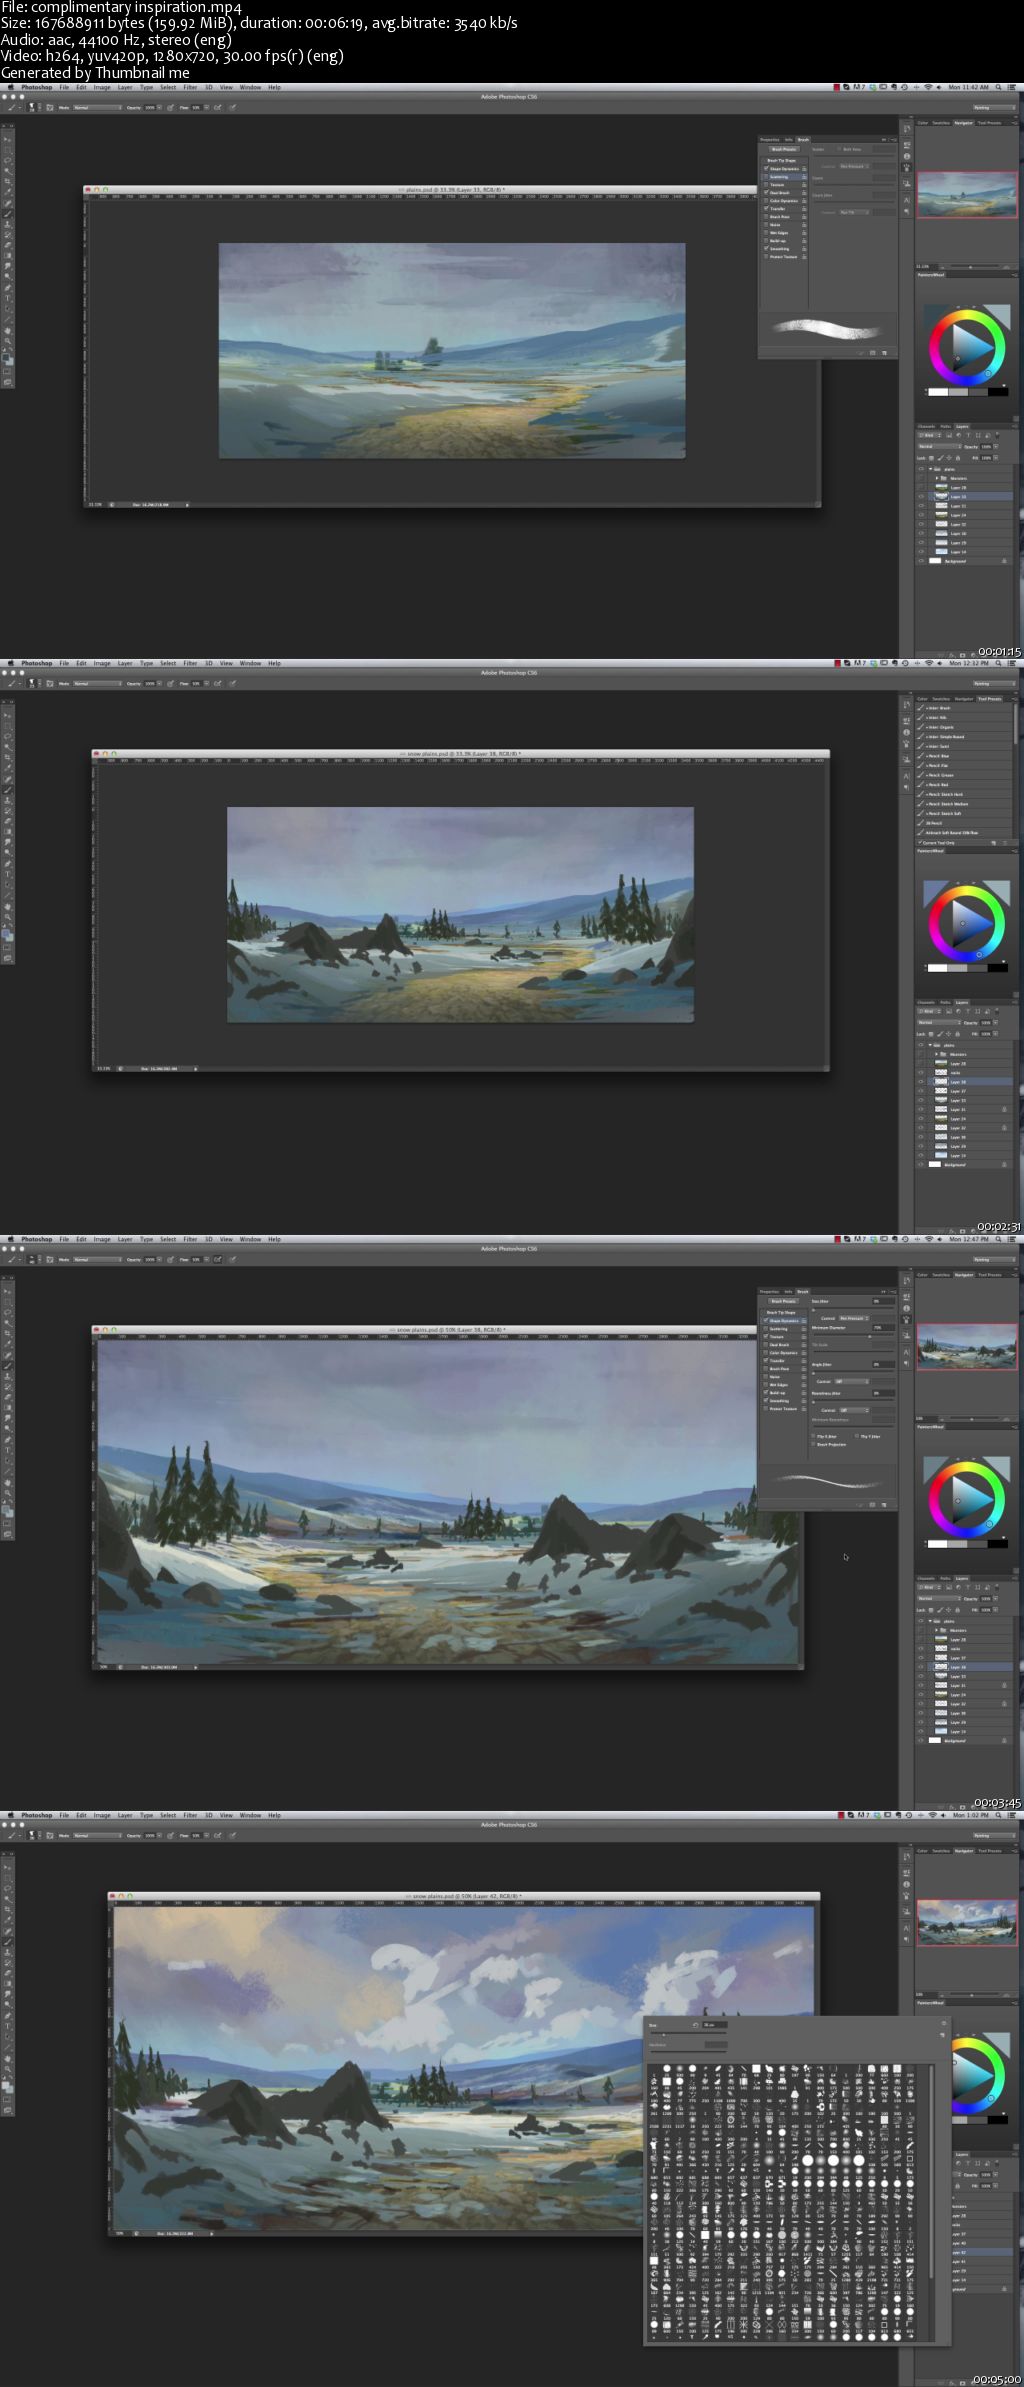Open Info dock icon in 00:01:15 frame
The height and width of the screenshot is (2387, 1024).
click(907, 156)
